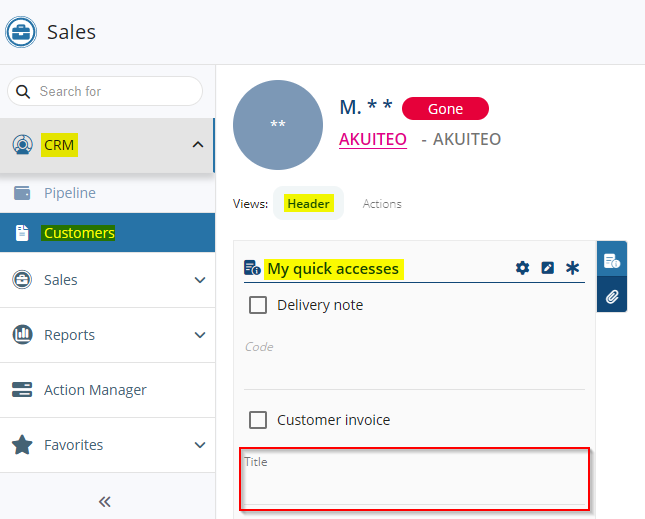This screenshot has height=519, width=645.
Task: Click the Action Manager icon
Action: tap(22, 390)
